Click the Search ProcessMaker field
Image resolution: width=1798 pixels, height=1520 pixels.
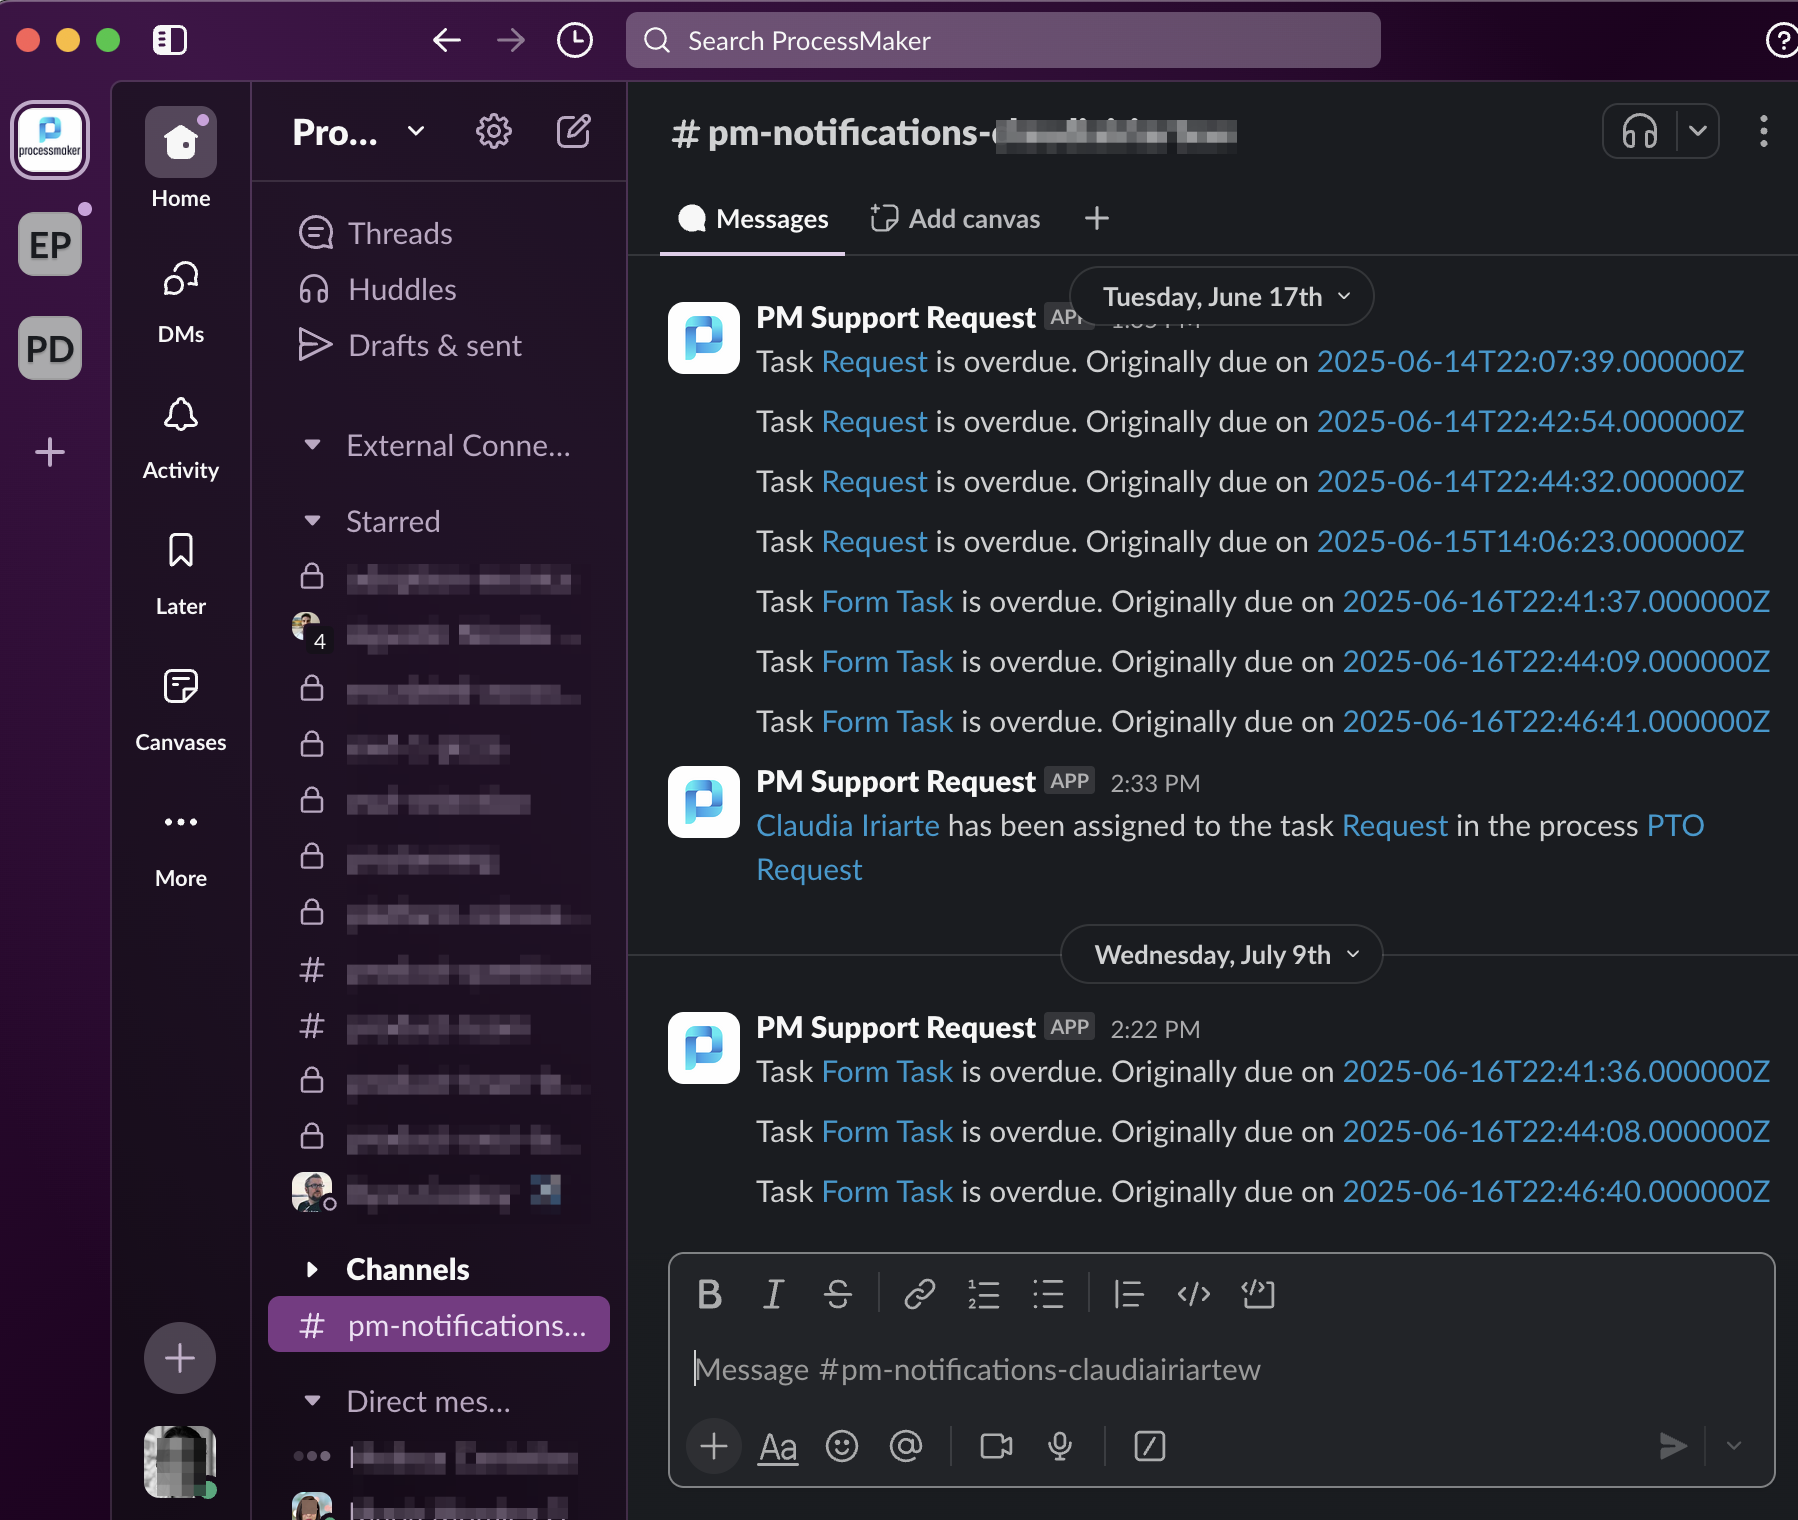pyautogui.click(x=1003, y=40)
